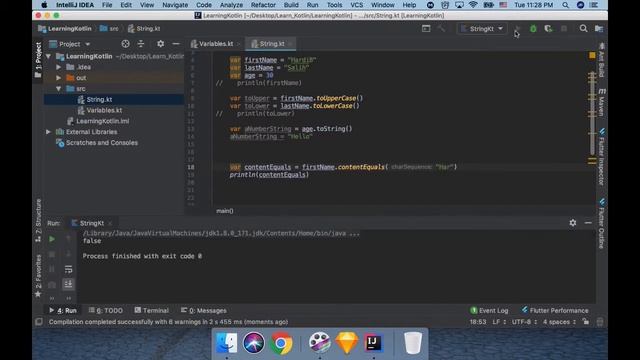Run StringKt with coverage shield icon

click(548, 29)
